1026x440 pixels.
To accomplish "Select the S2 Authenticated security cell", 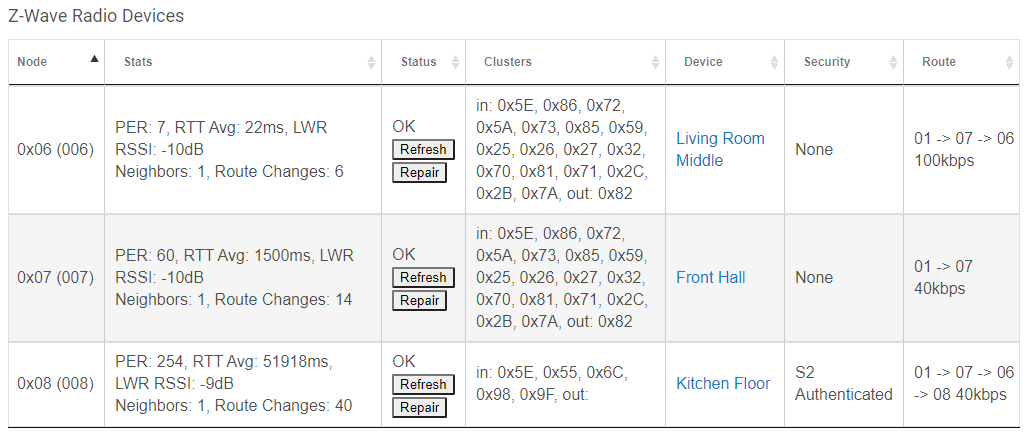I will (844, 384).
